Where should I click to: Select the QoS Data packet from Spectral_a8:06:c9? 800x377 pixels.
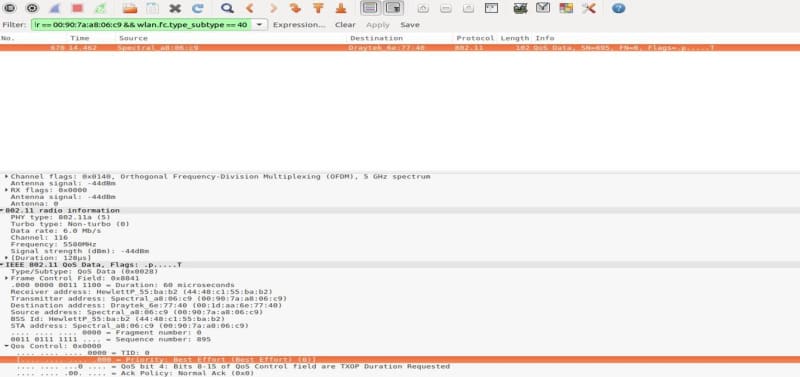coord(400,47)
